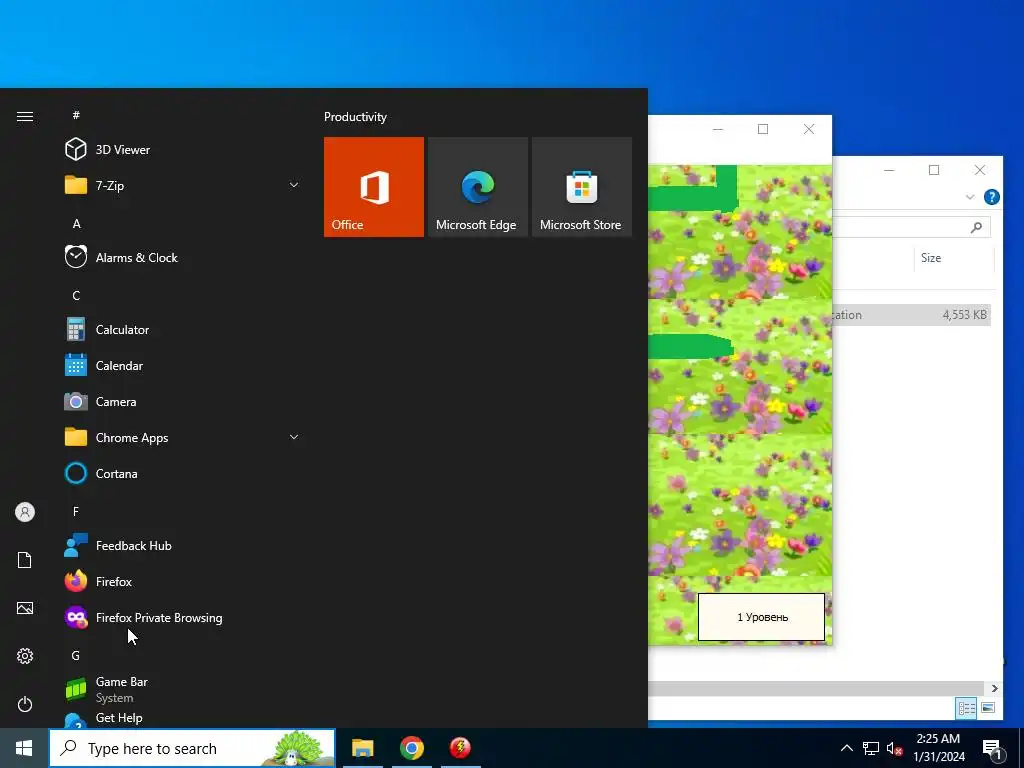Open Documents from the Start sidebar

point(25,560)
